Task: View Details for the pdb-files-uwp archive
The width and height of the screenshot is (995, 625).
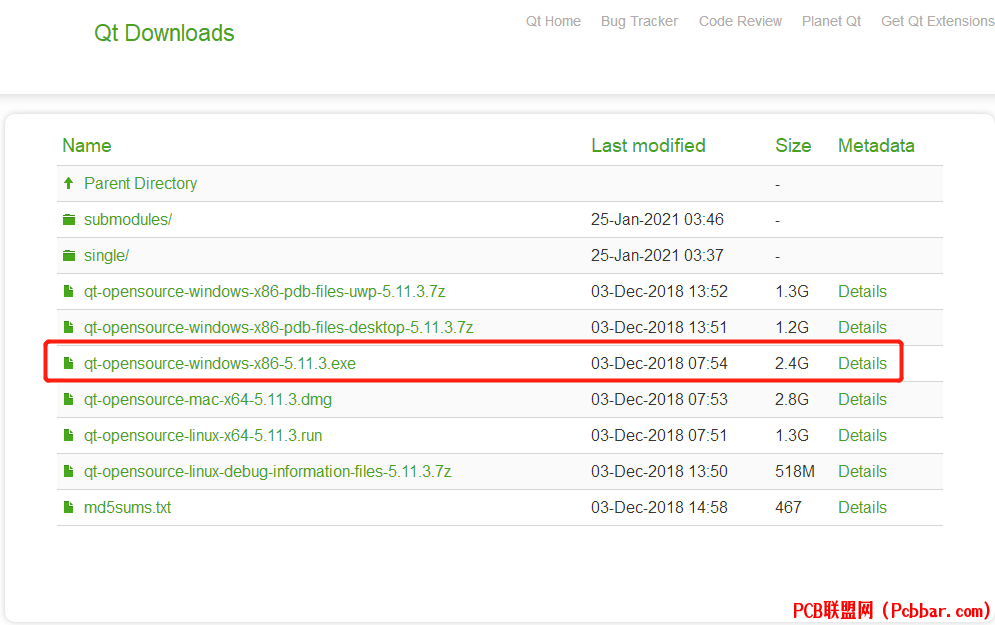Action: click(x=862, y=291)
